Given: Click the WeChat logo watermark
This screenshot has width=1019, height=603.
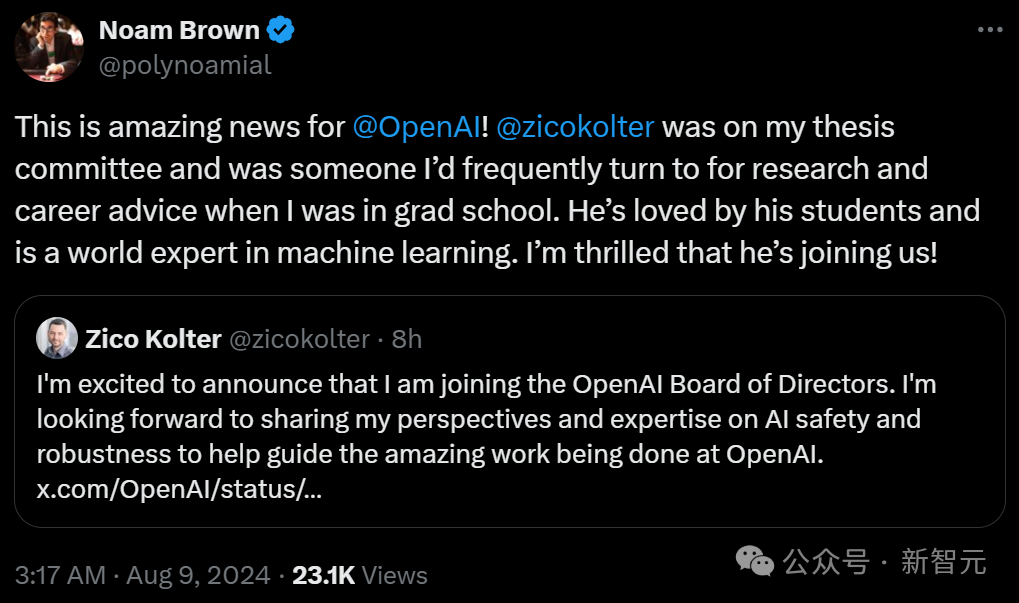Looking at the screenshot, I should (755, 561).
